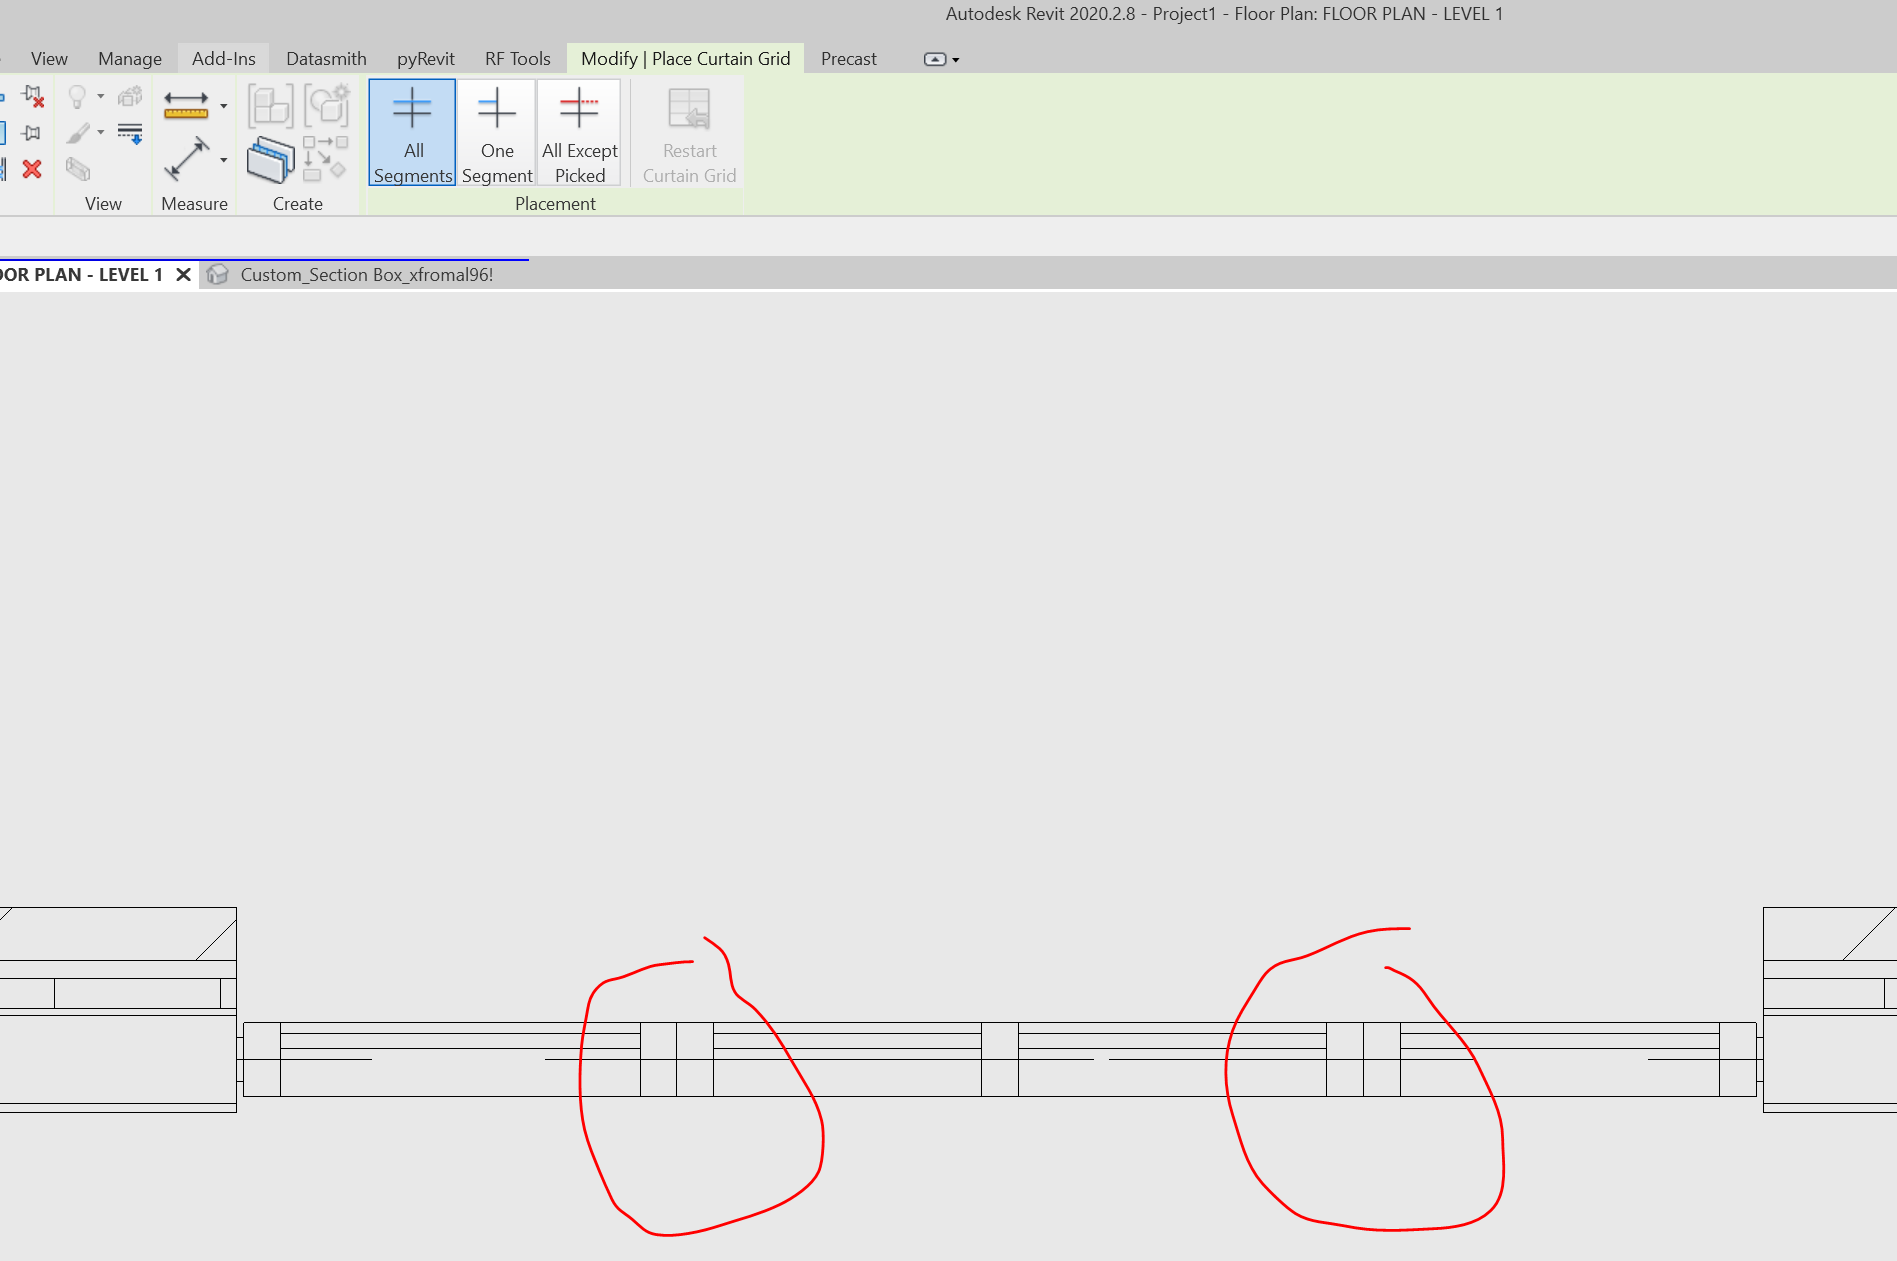Image resolution: width=1897 pixels, height=1261 pixels.
Task: Switch to the Add-Ins ribbon tab
Action: 223,58
